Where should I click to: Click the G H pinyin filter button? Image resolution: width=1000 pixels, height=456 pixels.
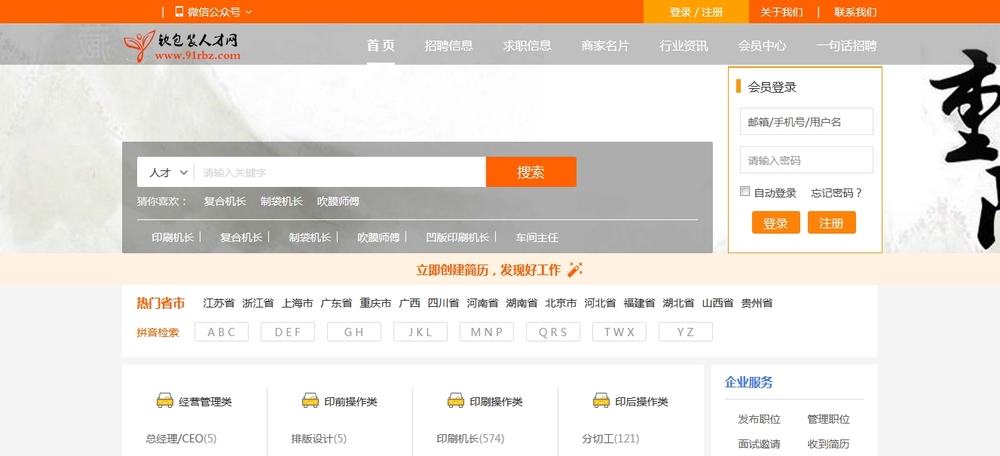(x=354, y=332)
